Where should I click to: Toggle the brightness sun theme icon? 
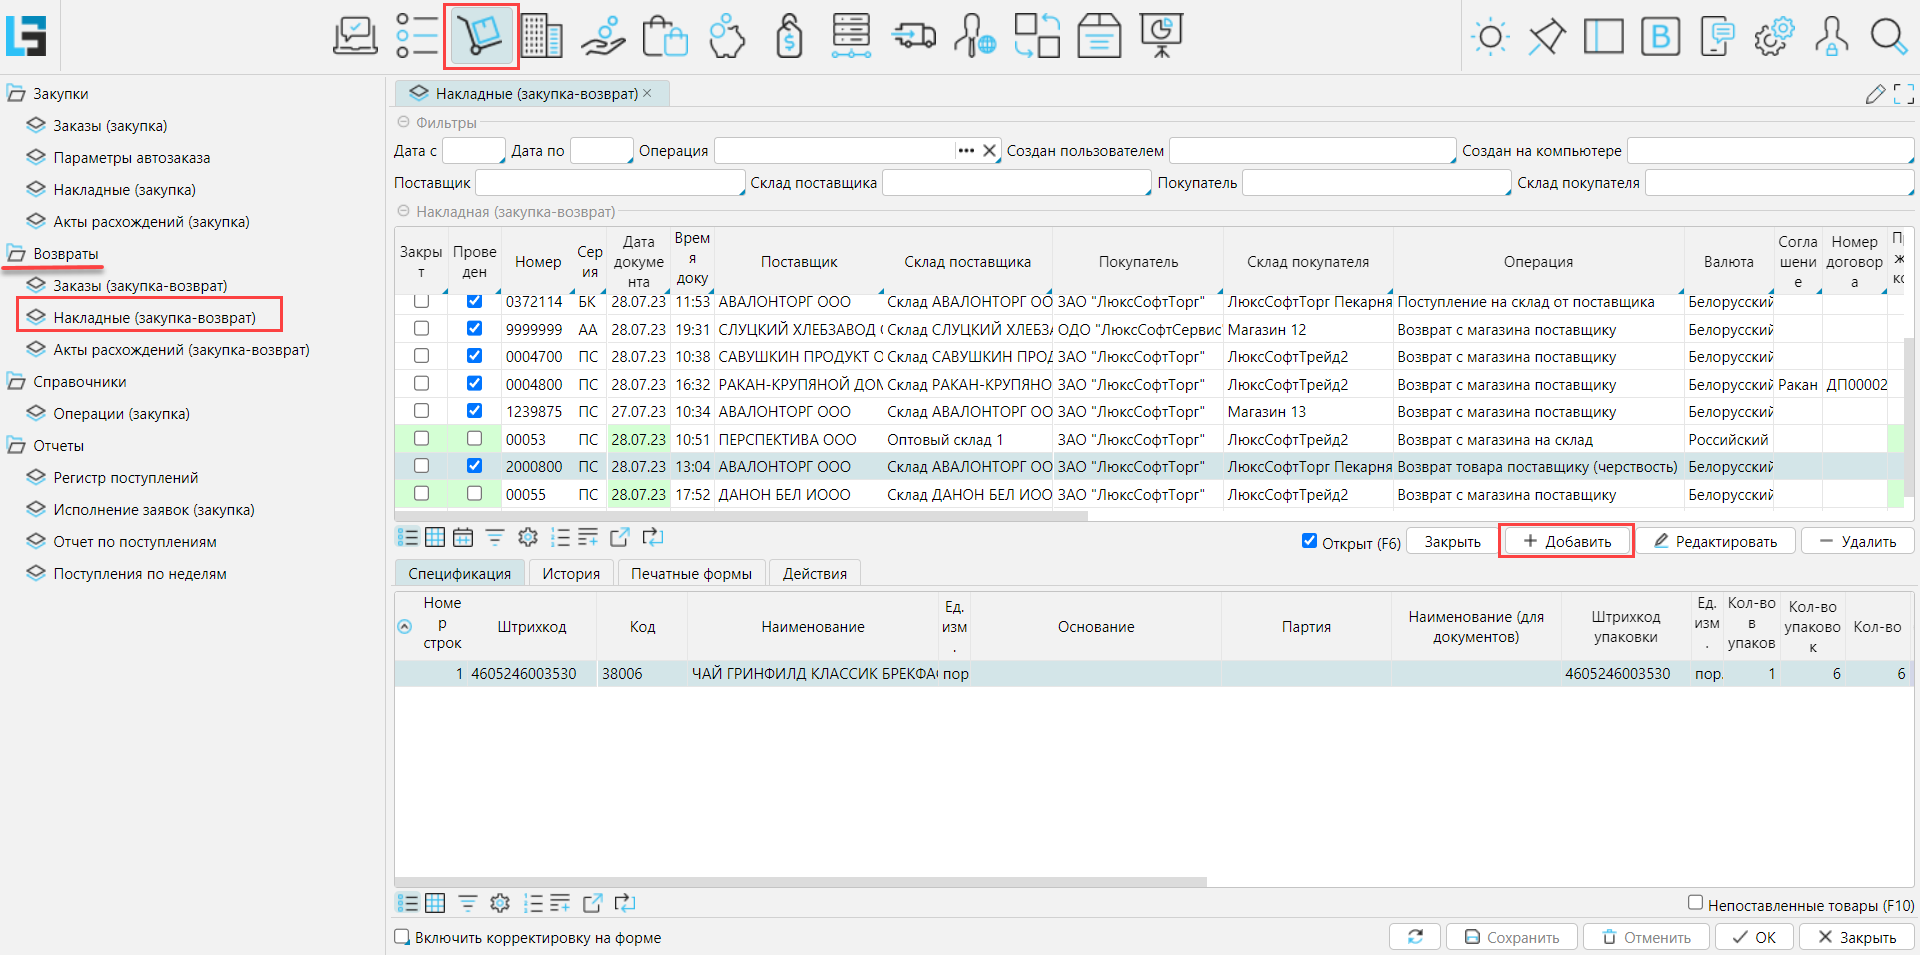1490,37
